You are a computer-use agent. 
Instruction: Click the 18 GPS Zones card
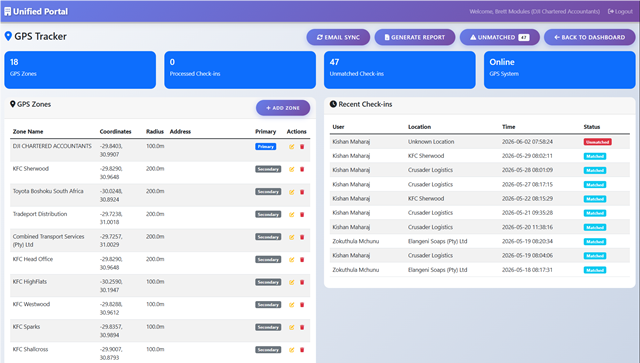point(80,70)
